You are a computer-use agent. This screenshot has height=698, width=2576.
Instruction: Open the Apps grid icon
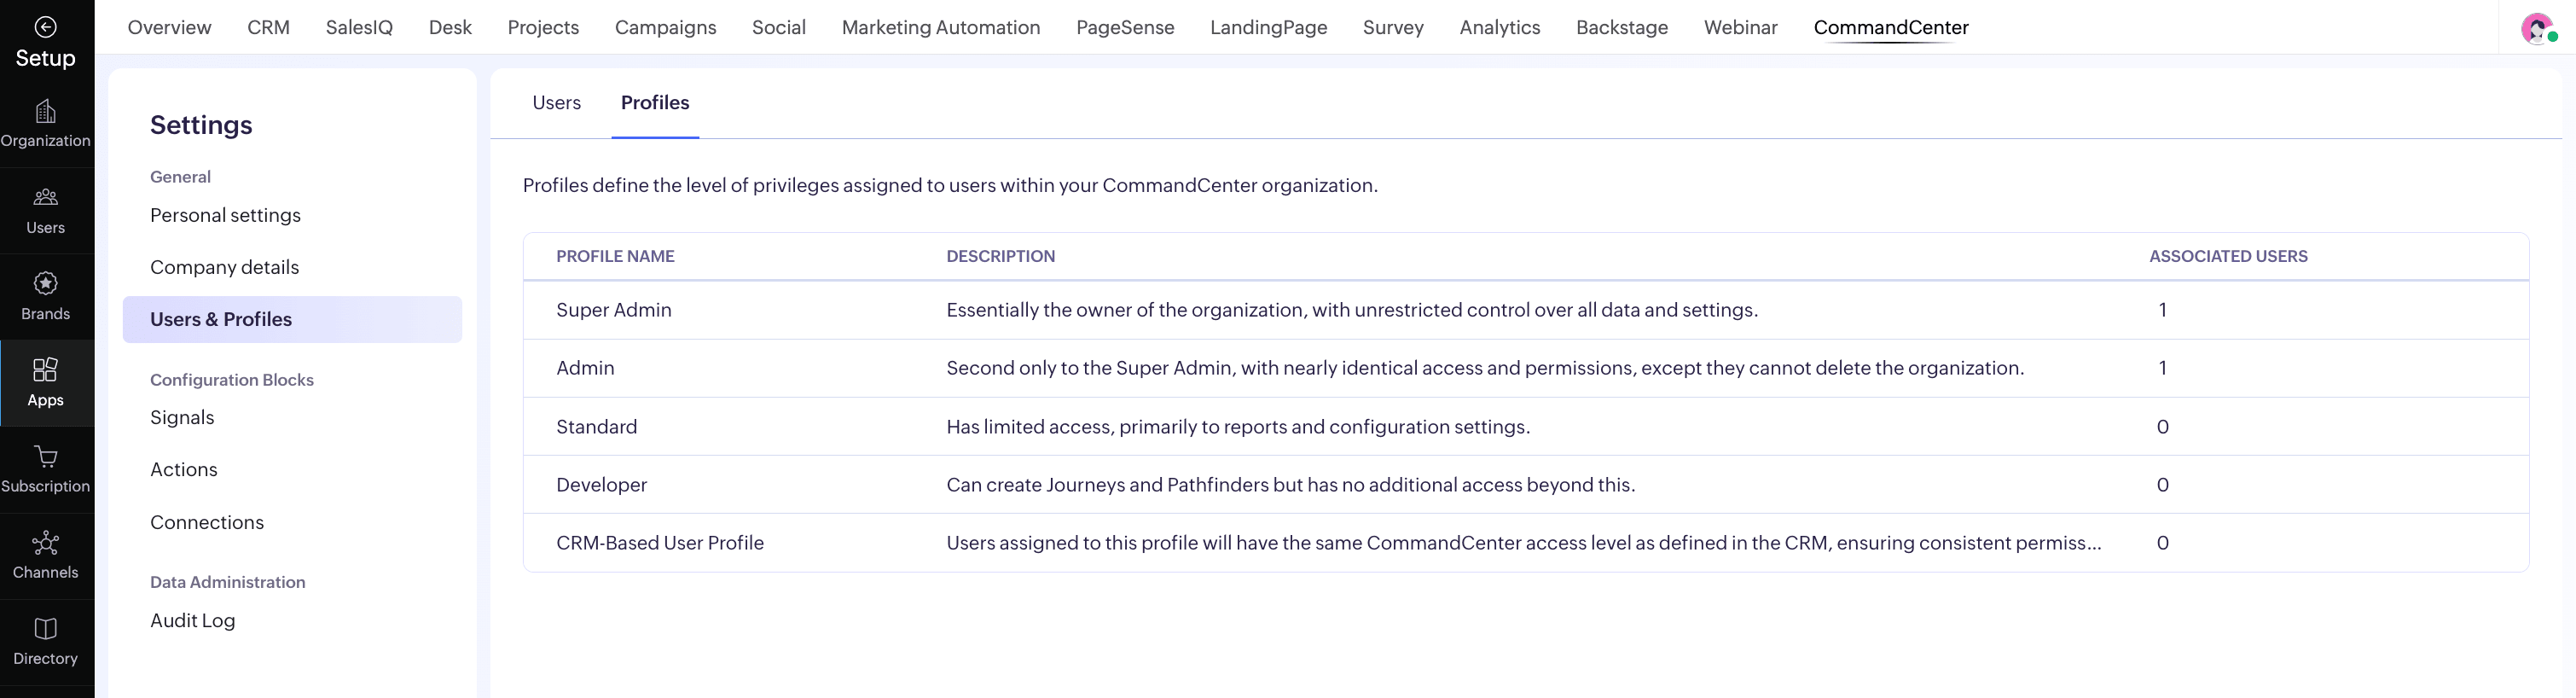45,370
